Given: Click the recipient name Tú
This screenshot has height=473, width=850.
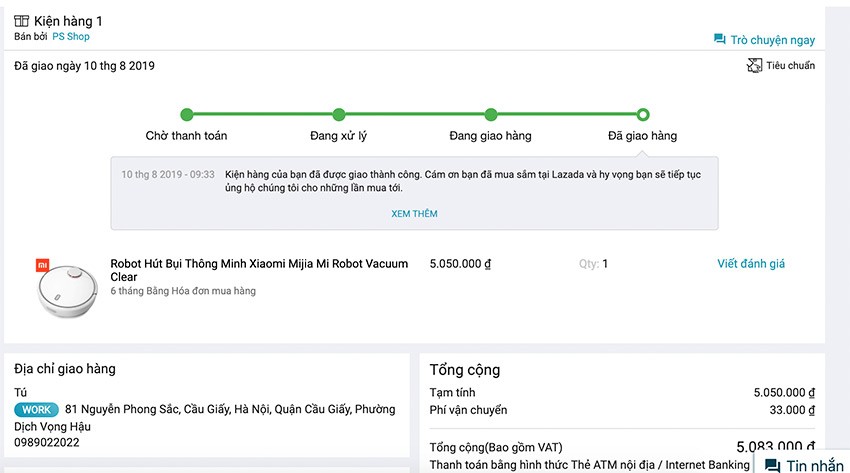Looking at the screenshot, I should pos(20,392).
